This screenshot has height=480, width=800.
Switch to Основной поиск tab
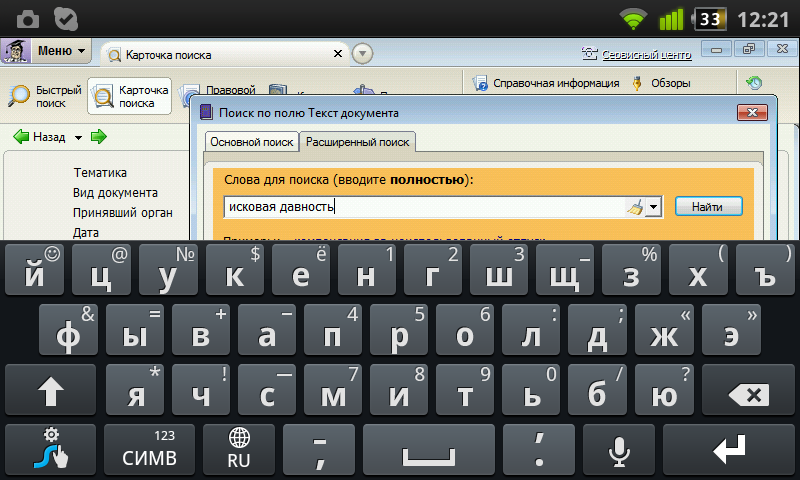pyautogui.click(x=252, y=142)
